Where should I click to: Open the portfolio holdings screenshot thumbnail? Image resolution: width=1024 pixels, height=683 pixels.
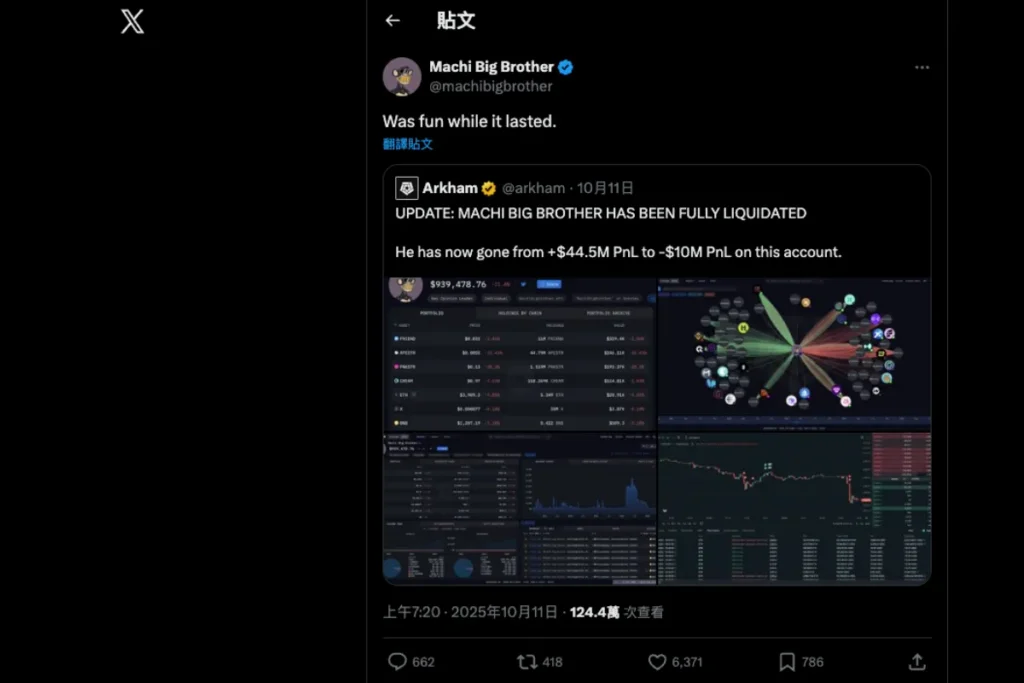[x=519, y=354]
